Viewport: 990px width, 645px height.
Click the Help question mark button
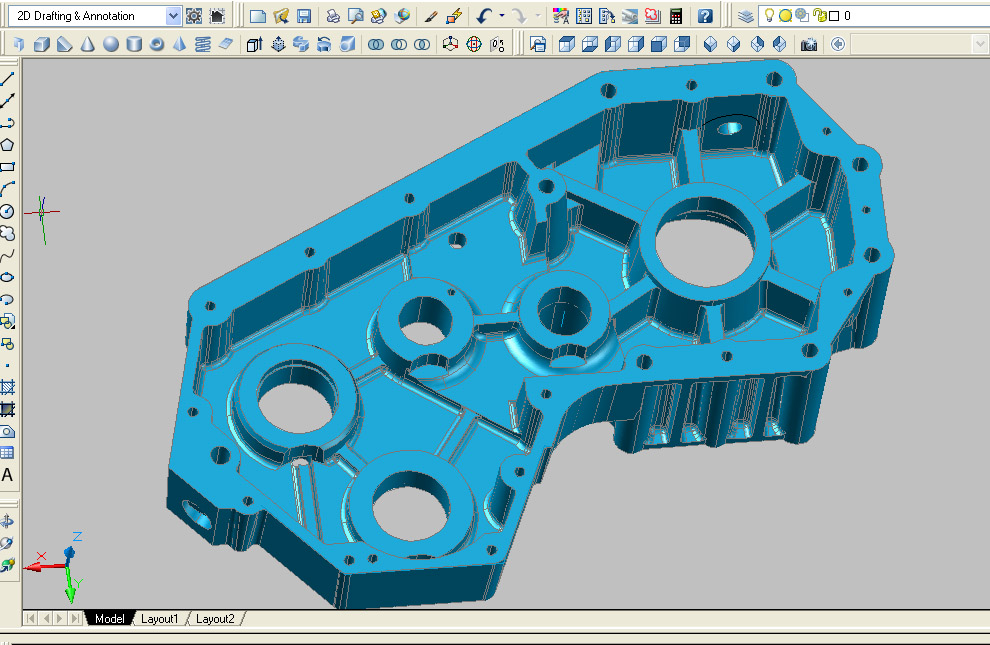coord(705,16)
